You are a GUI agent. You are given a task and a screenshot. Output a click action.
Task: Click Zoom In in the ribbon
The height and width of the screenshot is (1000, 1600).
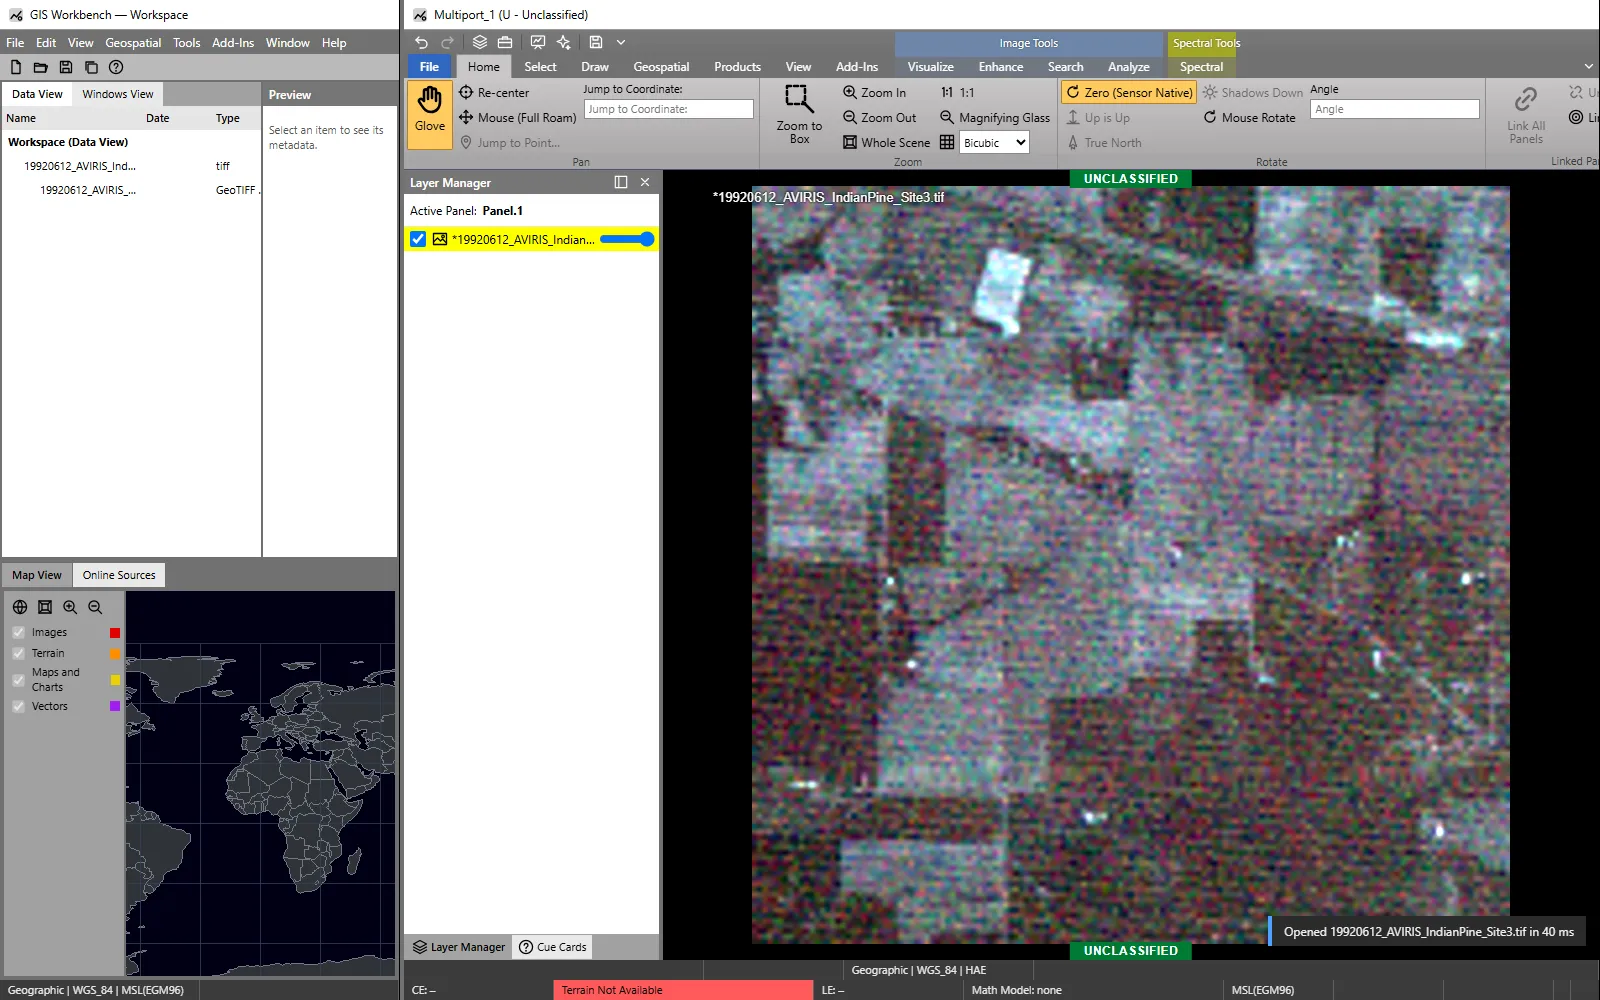[x=874, y=92]
